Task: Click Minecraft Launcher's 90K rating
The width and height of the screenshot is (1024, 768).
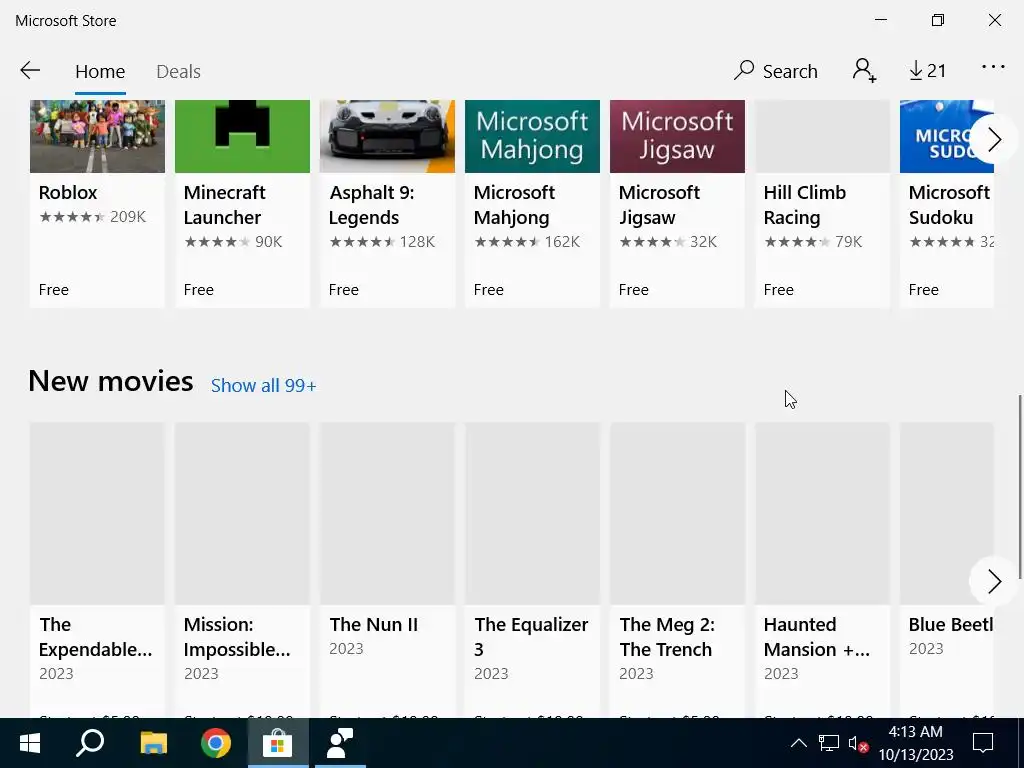Action: (x=268, y=242)
